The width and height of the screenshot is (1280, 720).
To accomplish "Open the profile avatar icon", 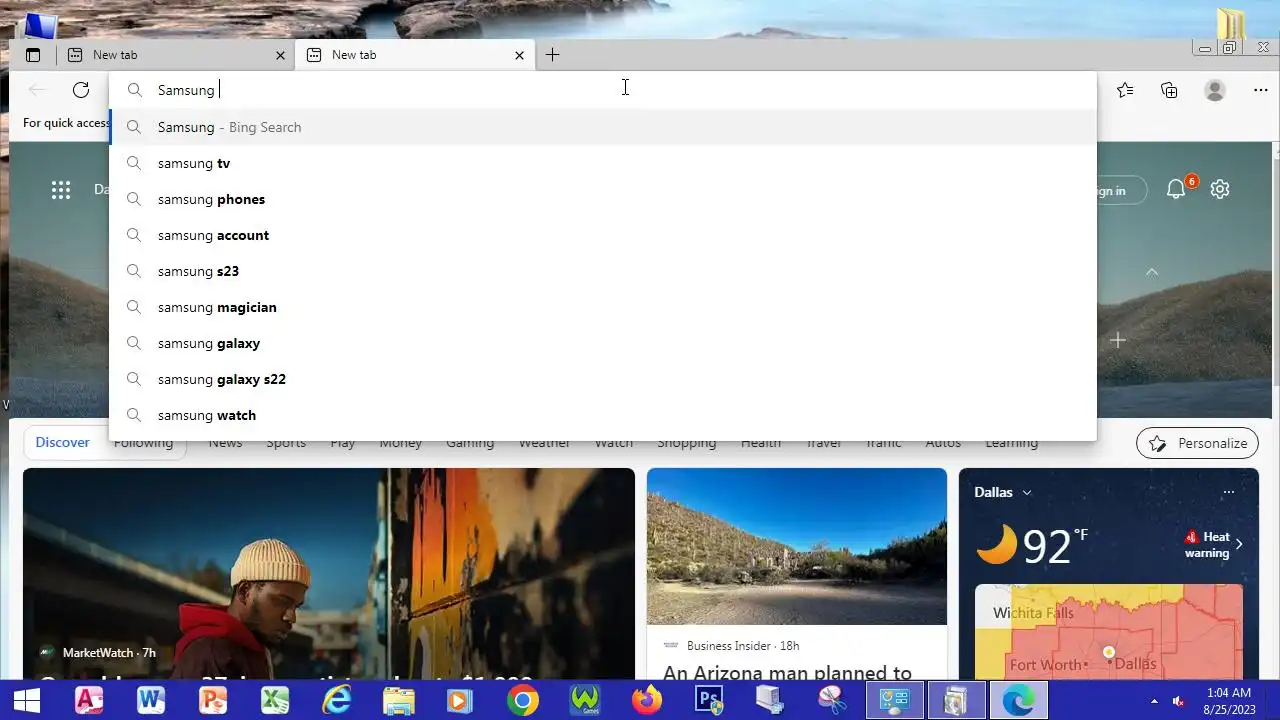I will tap(1215, 90).
